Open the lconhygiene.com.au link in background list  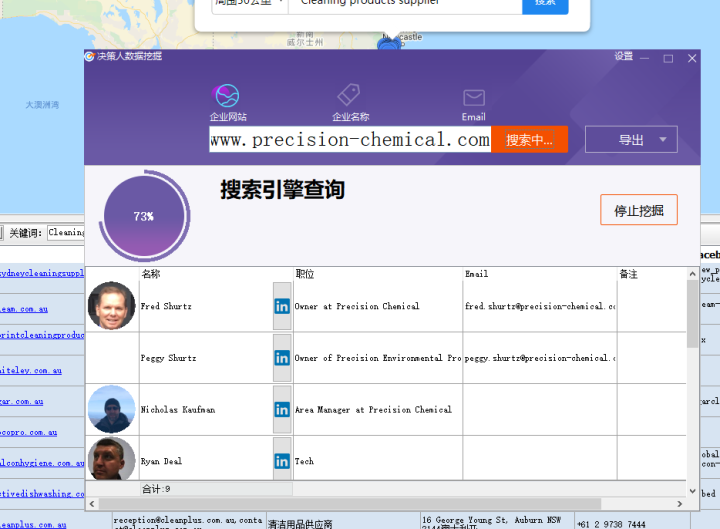pos(42,463)
